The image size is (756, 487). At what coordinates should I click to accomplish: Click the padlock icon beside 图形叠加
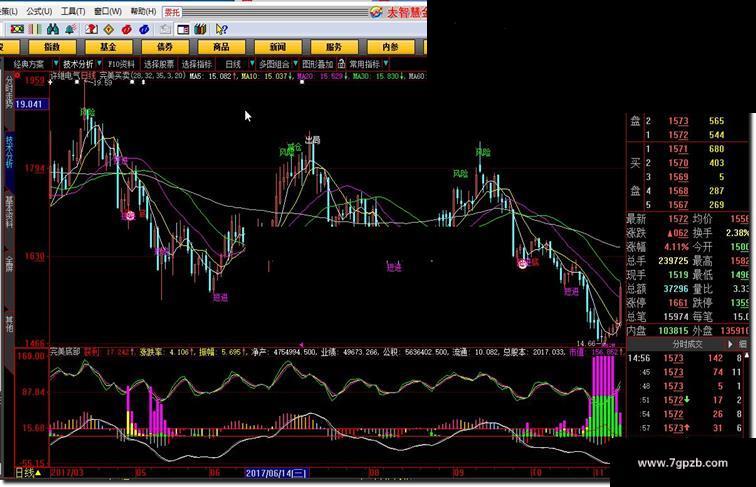tap(341, 64)
